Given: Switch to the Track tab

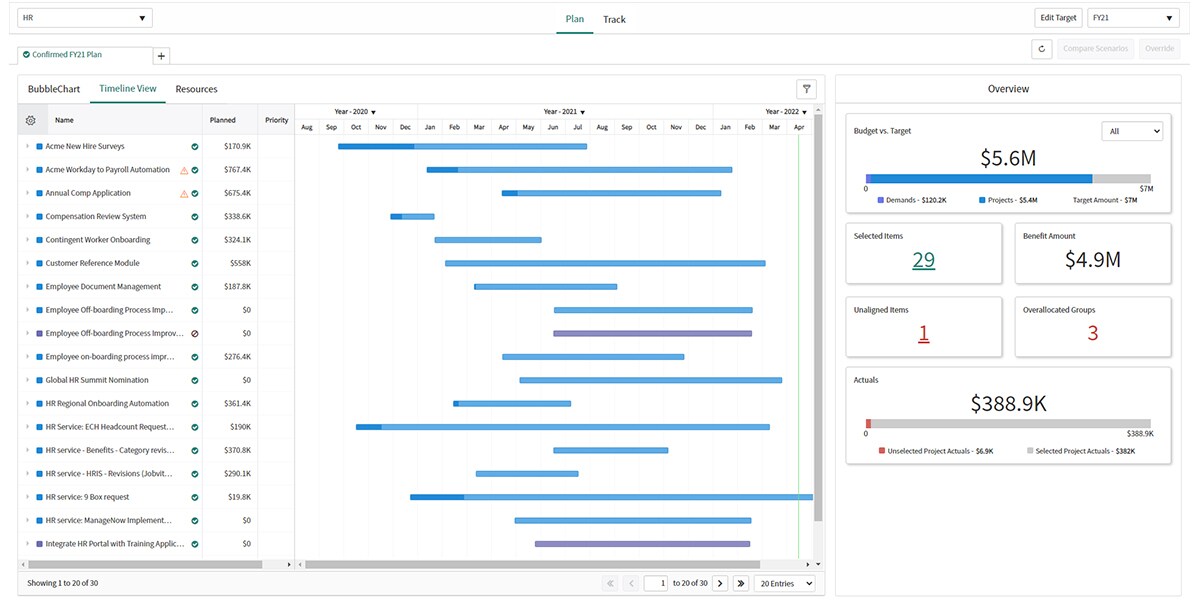Looking at the screenshot, I should 614,19.
